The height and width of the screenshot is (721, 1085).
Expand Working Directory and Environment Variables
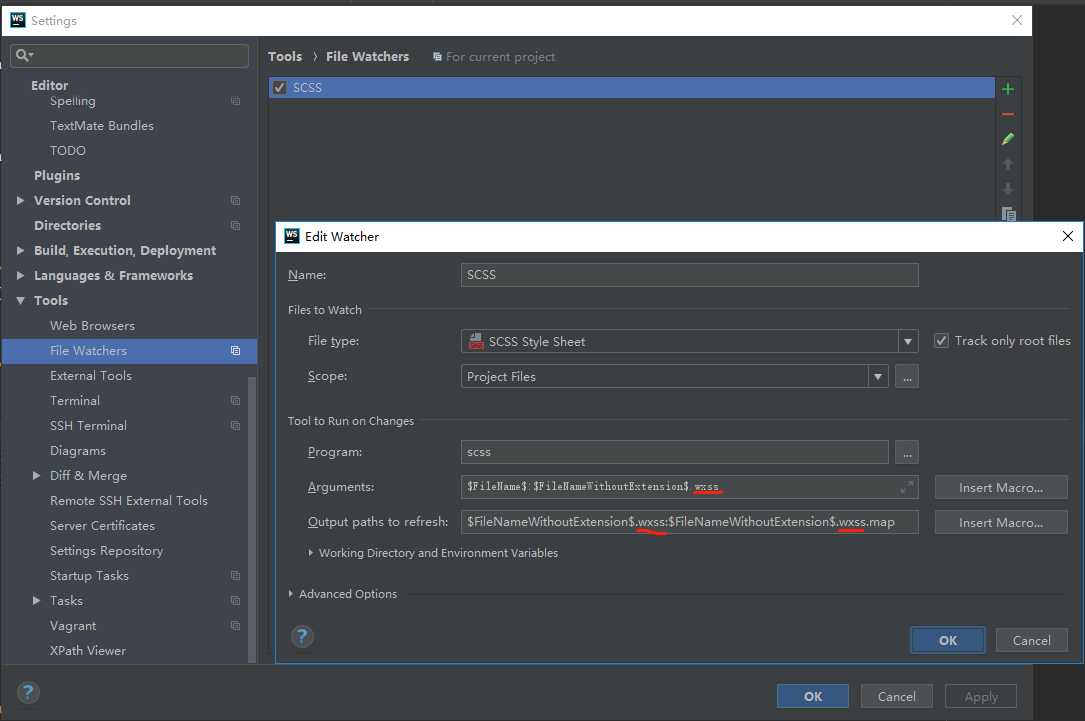coord(311,553)
